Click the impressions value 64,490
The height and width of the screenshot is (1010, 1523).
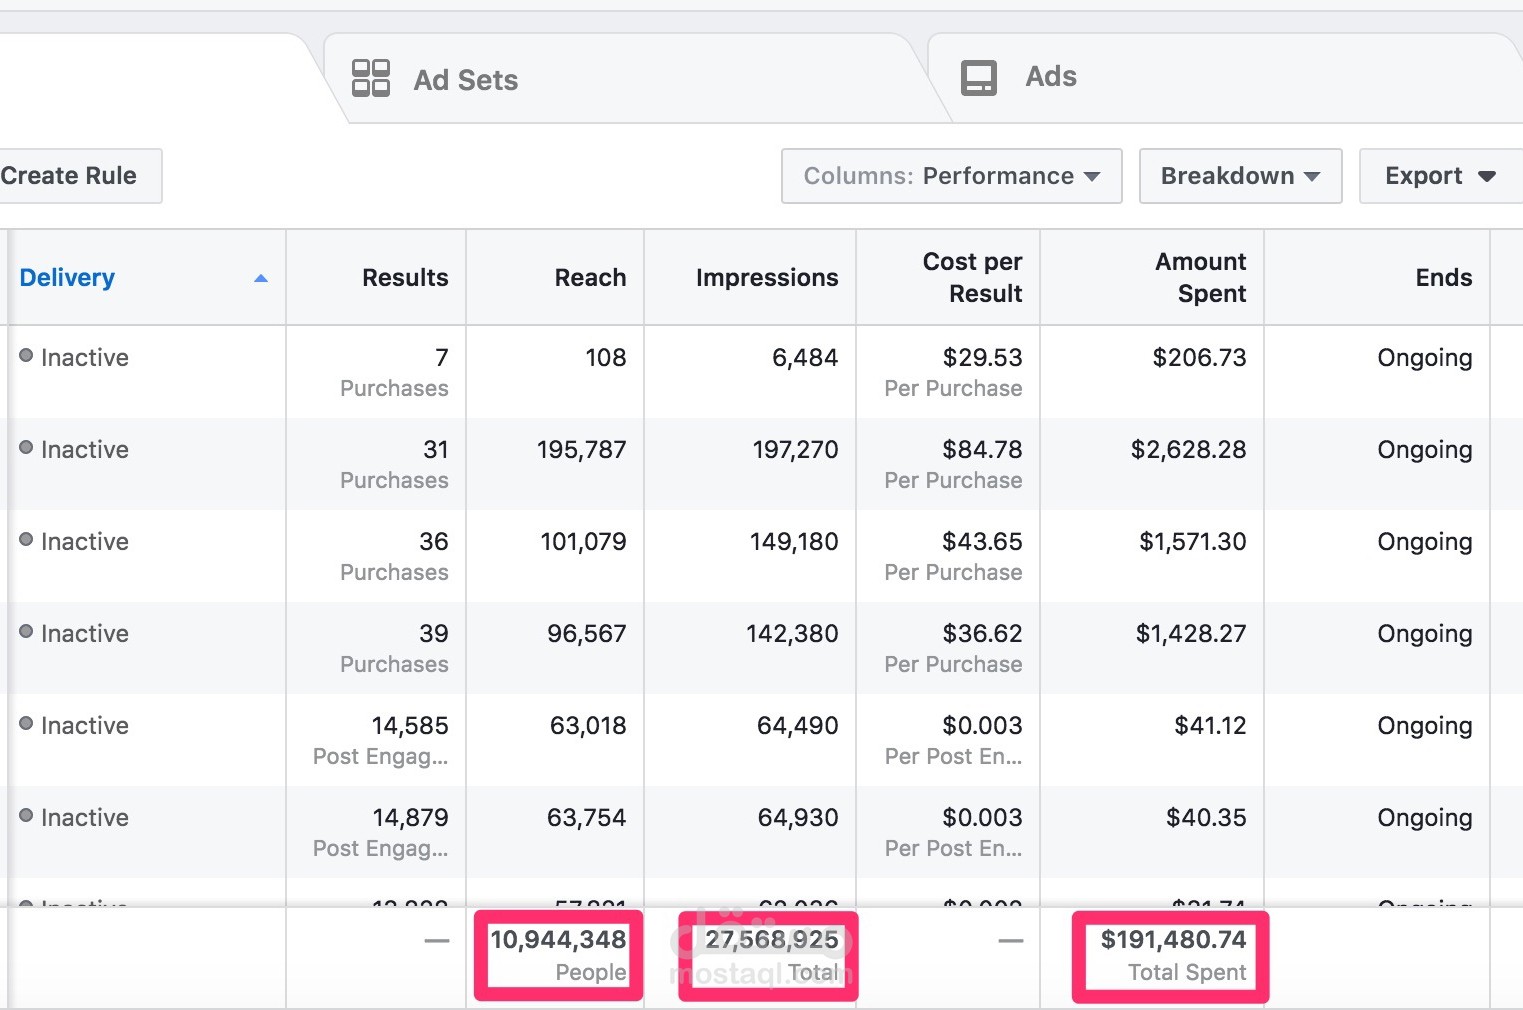[x=798, y=726]
